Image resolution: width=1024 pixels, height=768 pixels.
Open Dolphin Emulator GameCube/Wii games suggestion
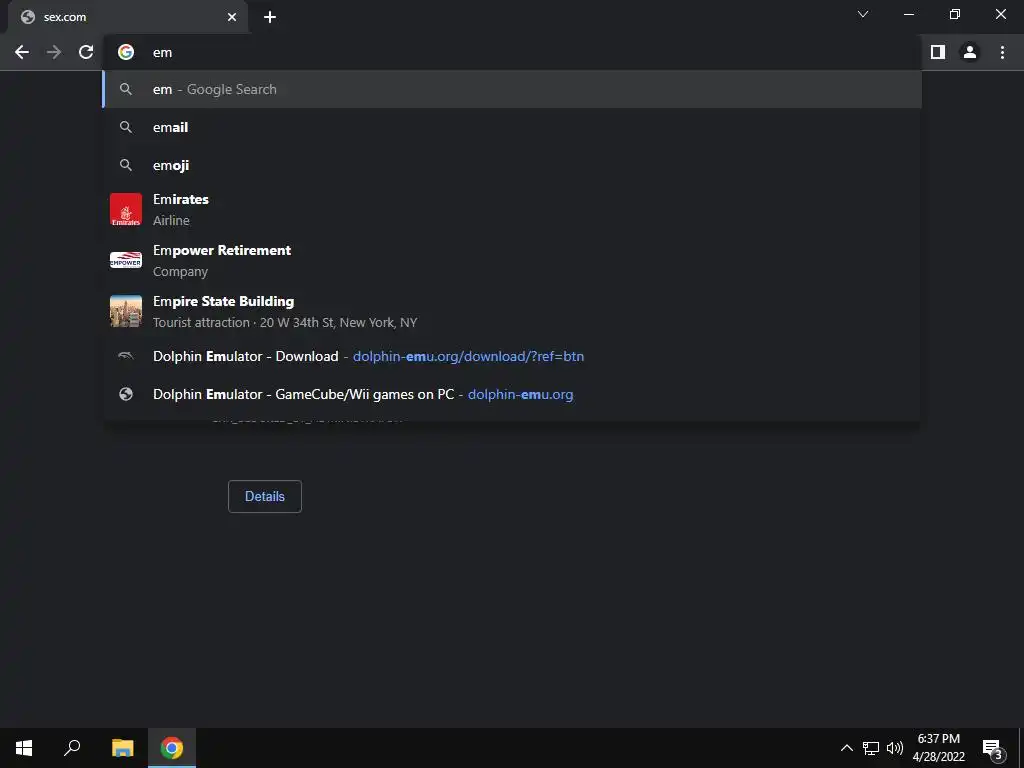tap(512, 394)
